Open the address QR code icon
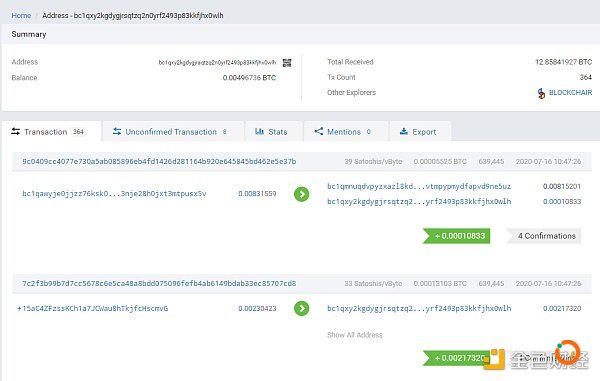 (287, 62)
